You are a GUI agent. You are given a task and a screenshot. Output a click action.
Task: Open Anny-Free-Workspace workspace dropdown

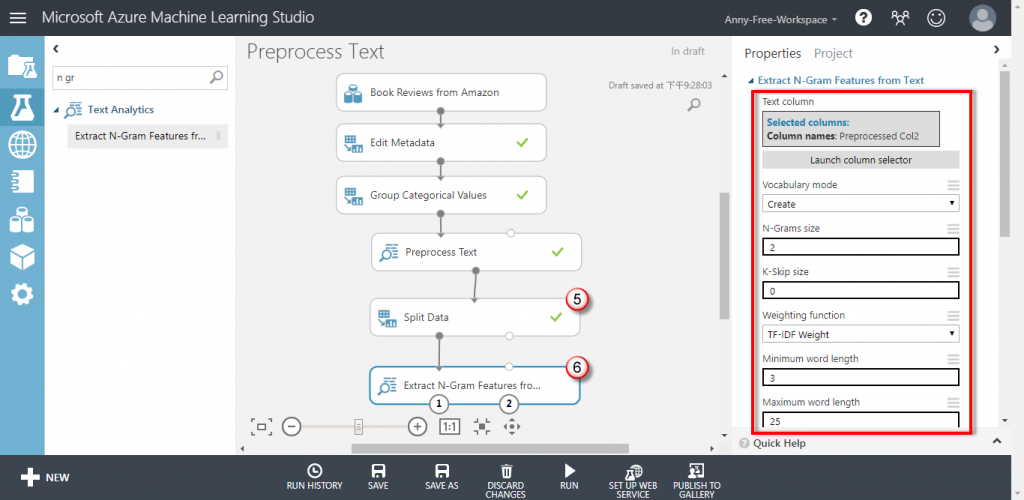coord(780,20)
